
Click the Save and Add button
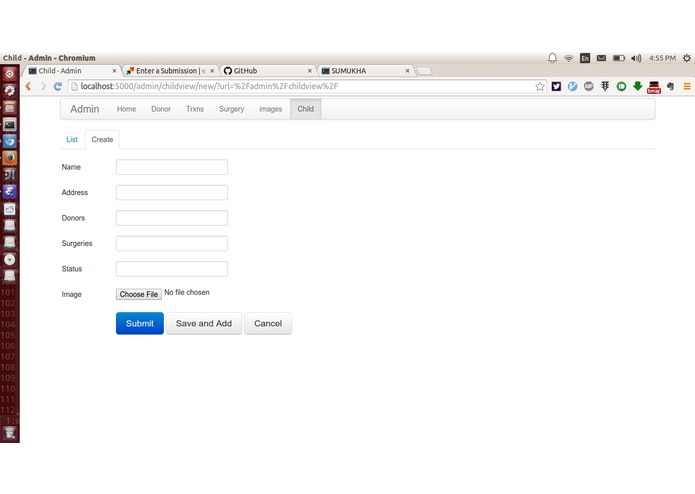(204, 323)
